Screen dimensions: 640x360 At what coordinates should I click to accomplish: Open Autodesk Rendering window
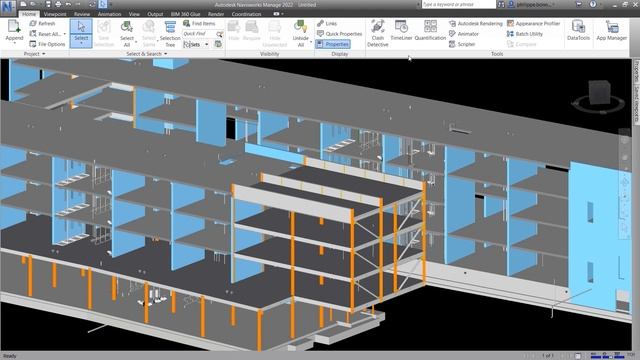tap(476, 24)
